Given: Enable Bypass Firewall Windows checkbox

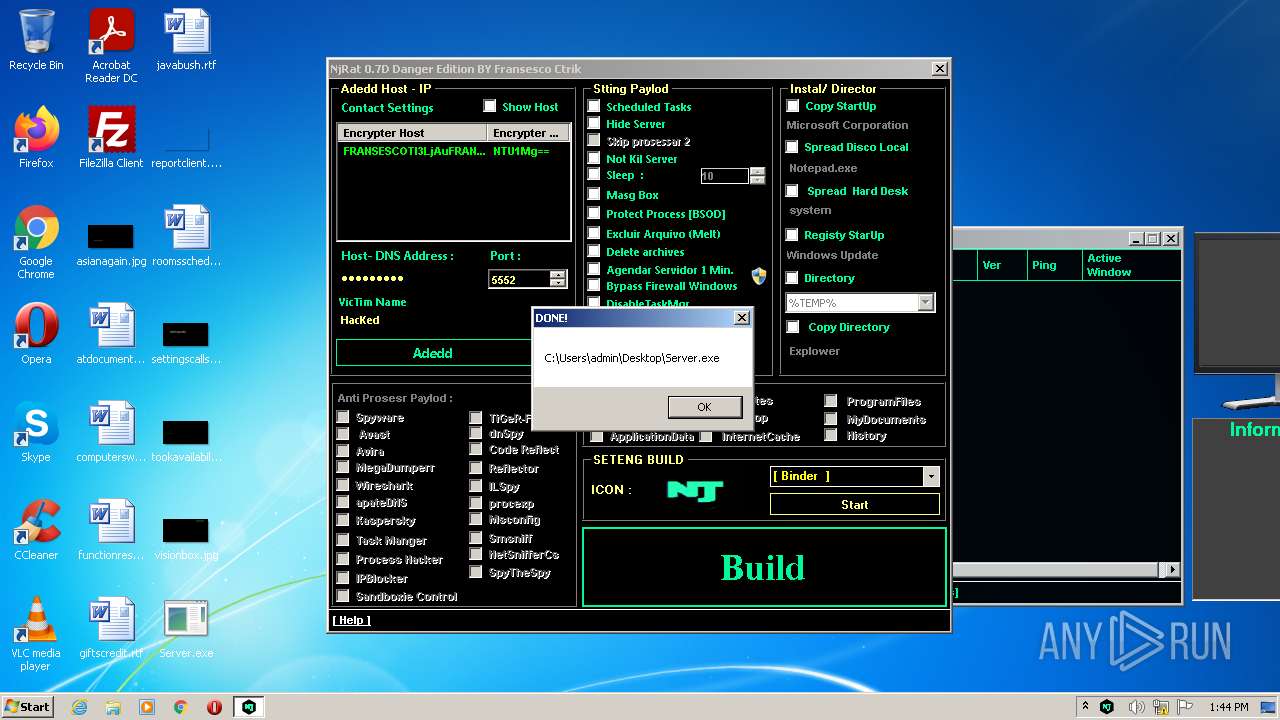Looking at the screenshot, I should (x=594, y=286).
